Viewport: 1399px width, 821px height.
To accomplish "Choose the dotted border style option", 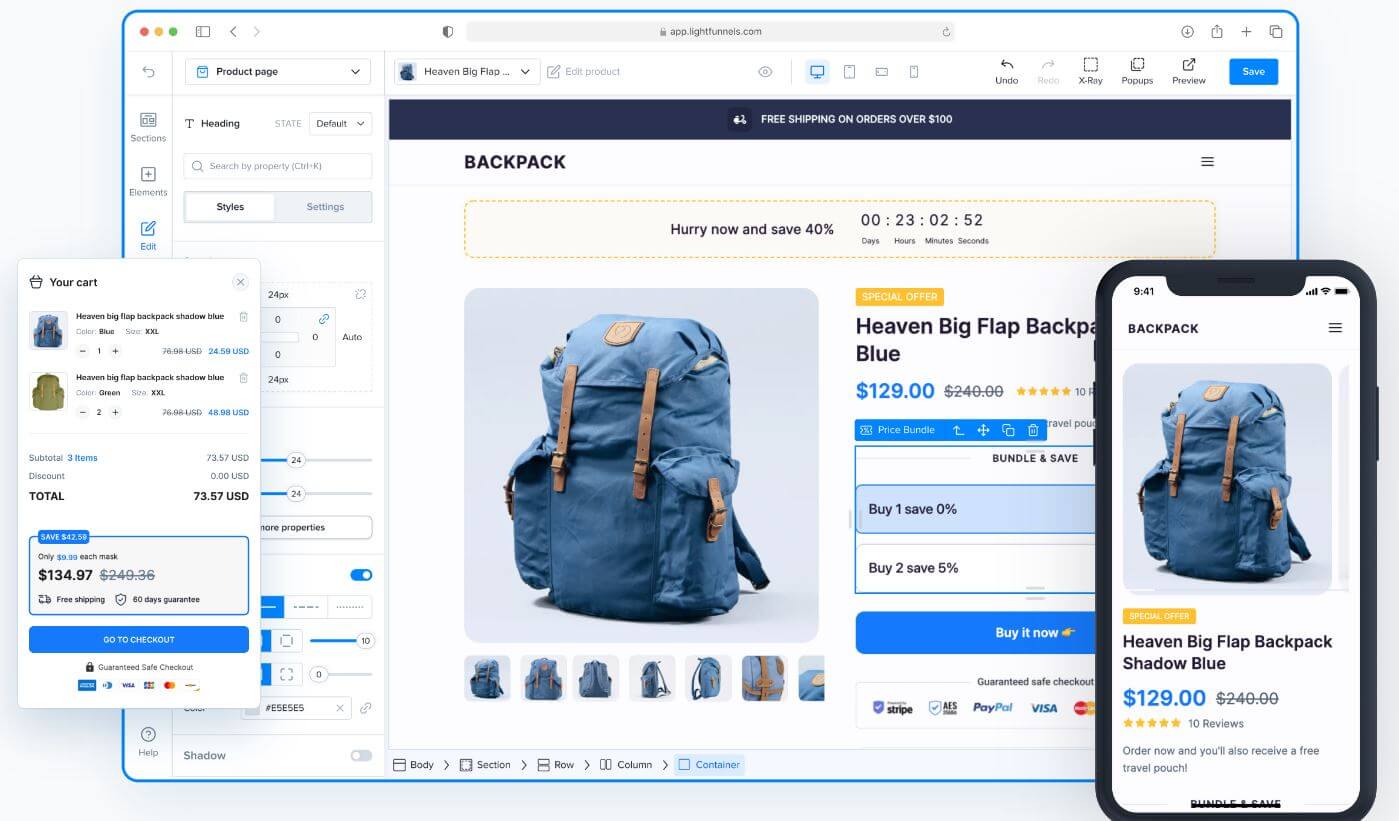I will coord(349,607).
